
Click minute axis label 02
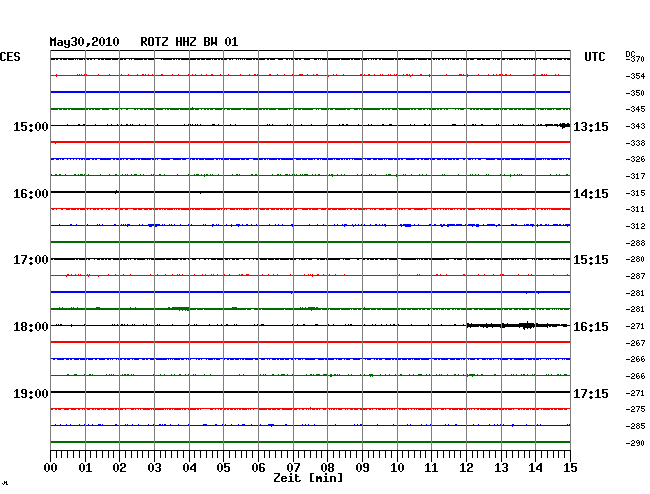[119, 468]
